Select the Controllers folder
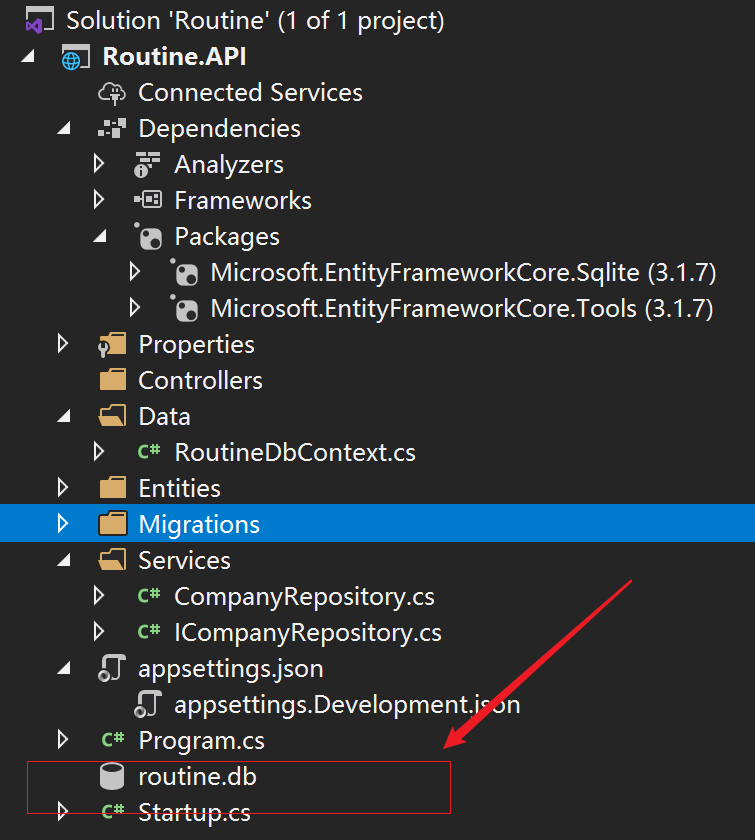The width and height of the screenshot is (755, 840). [x=200, y=381]
